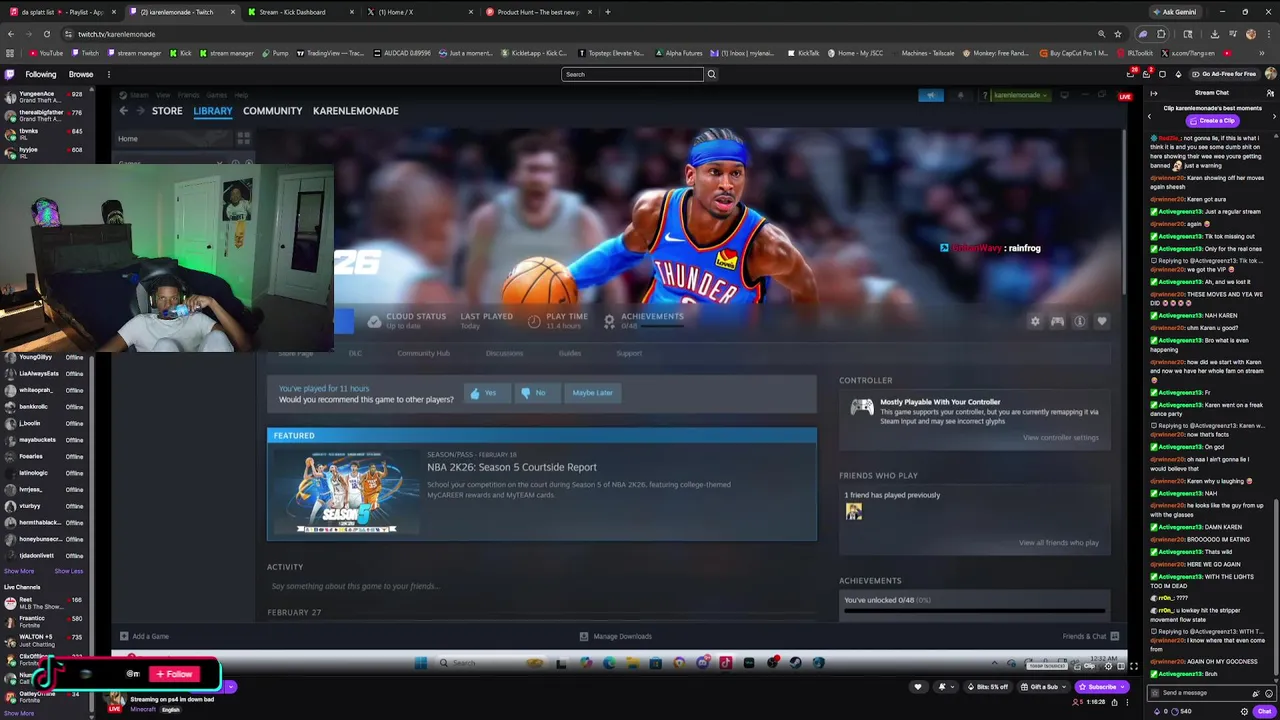Favorite the game with heart icon
The image size is (1280, 720).
point(1102,321)
